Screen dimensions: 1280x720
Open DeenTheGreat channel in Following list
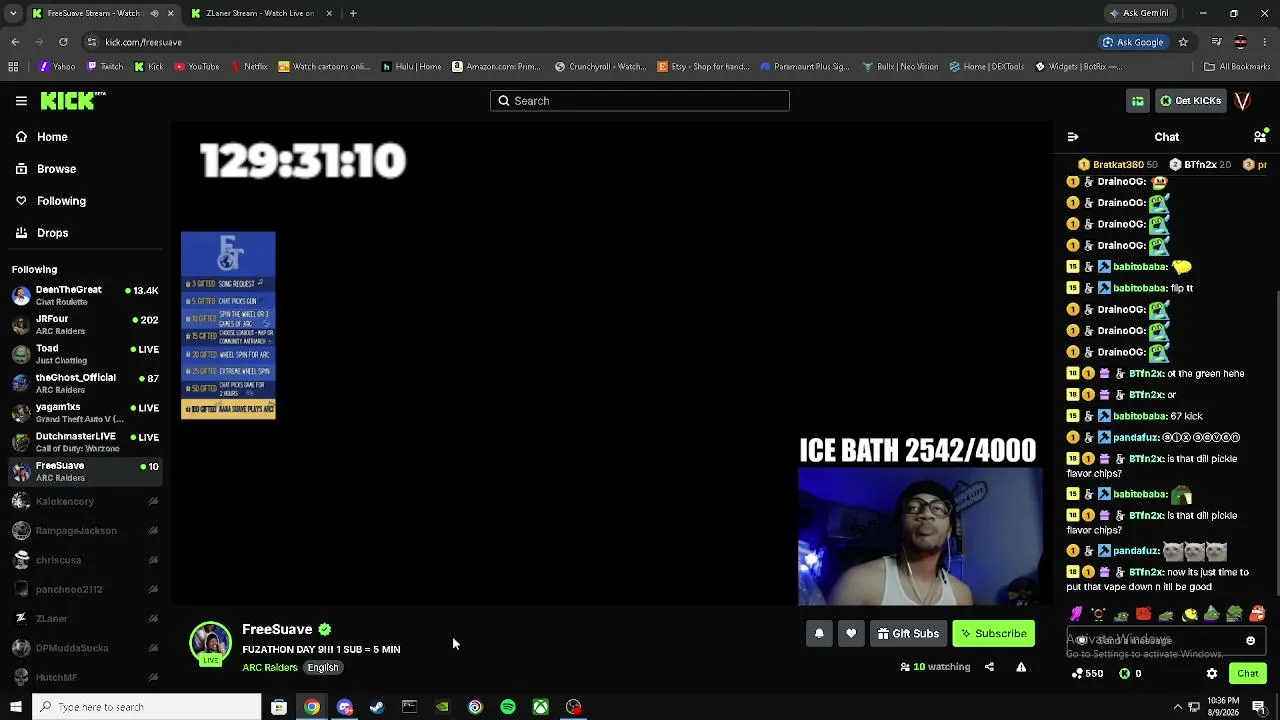tap(85, 295)
